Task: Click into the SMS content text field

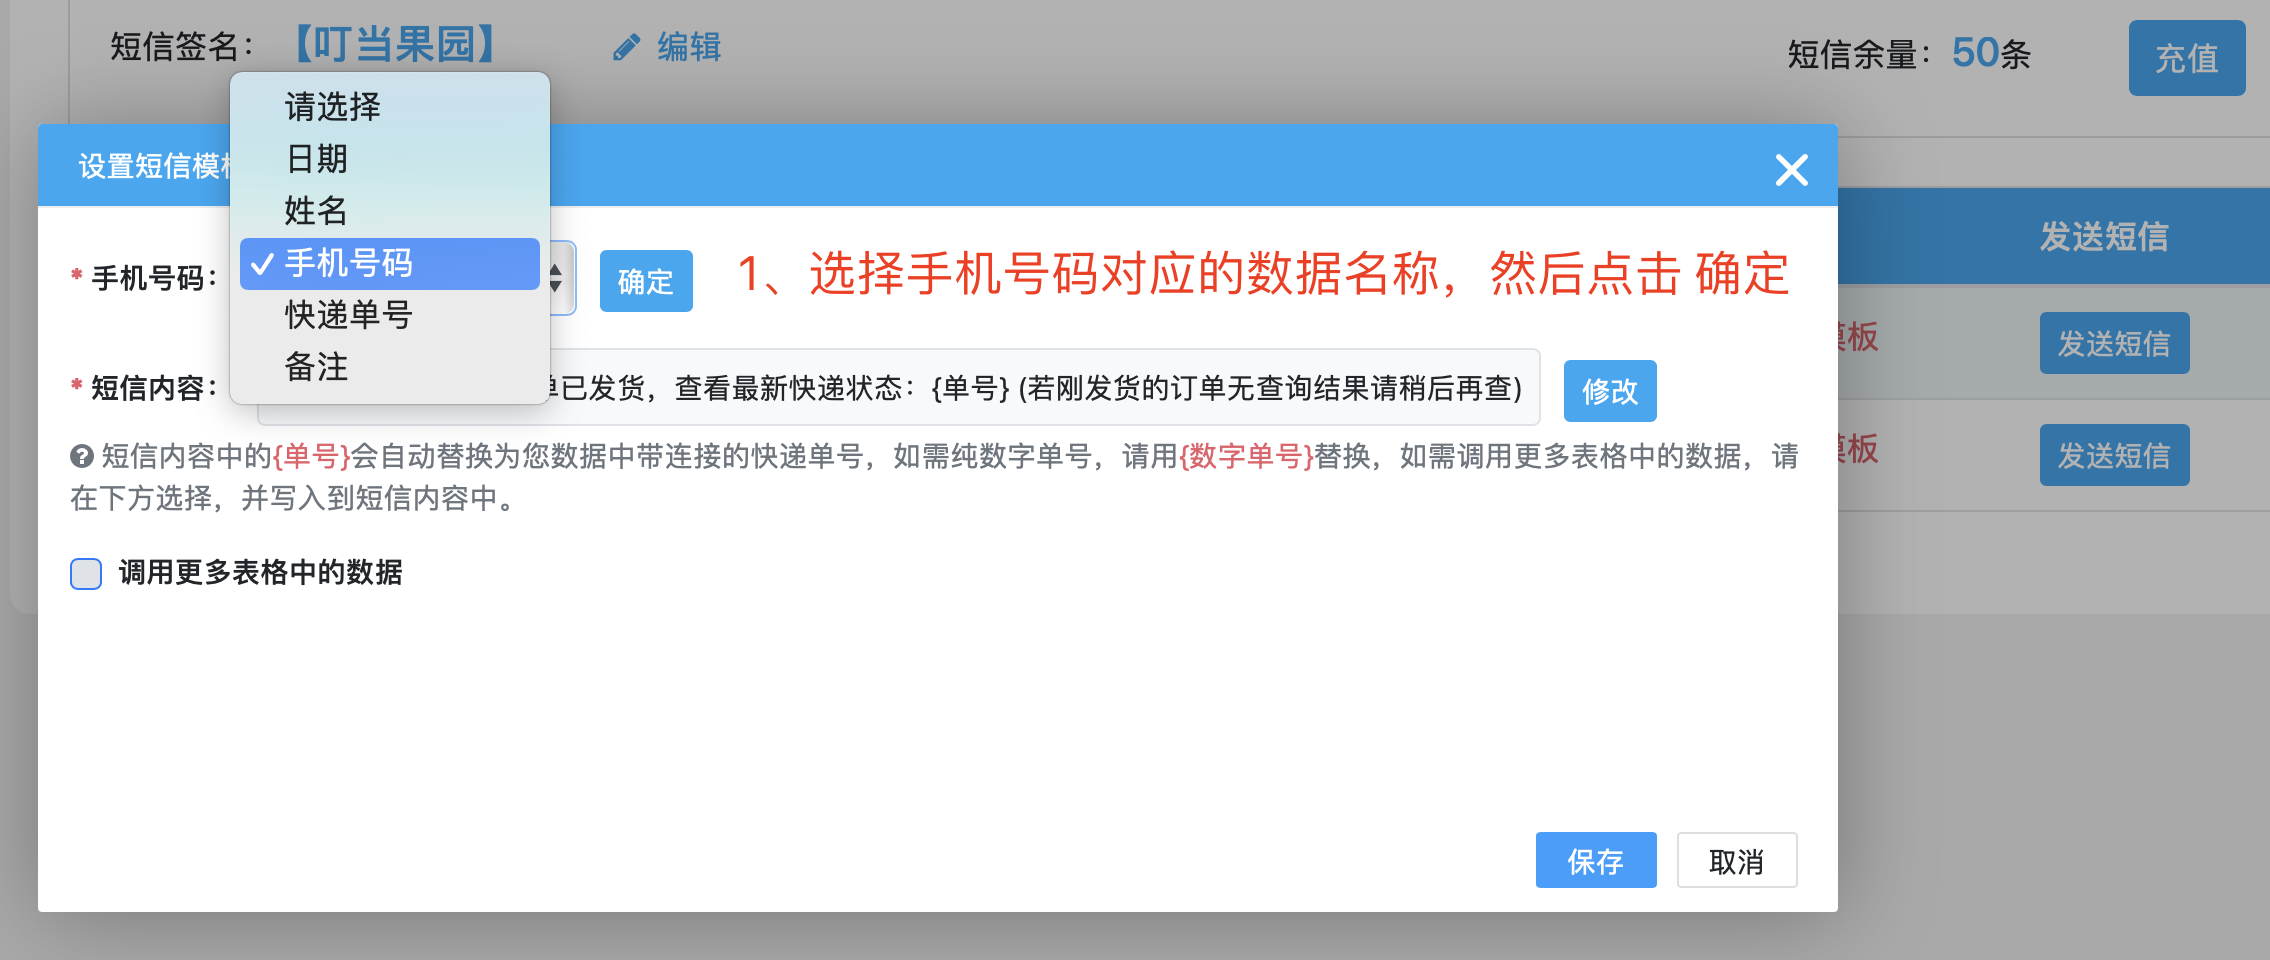Action: (x=1040, y=388)
